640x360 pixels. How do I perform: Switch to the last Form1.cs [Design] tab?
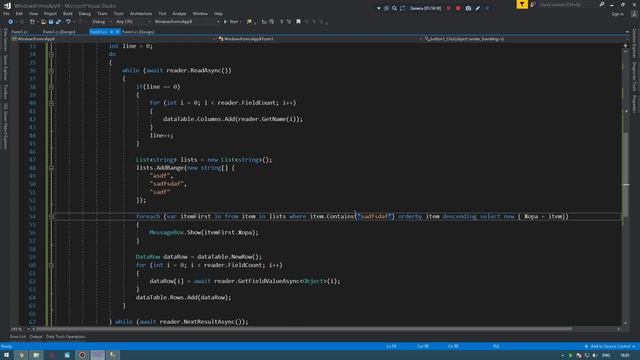coord(138,31)
